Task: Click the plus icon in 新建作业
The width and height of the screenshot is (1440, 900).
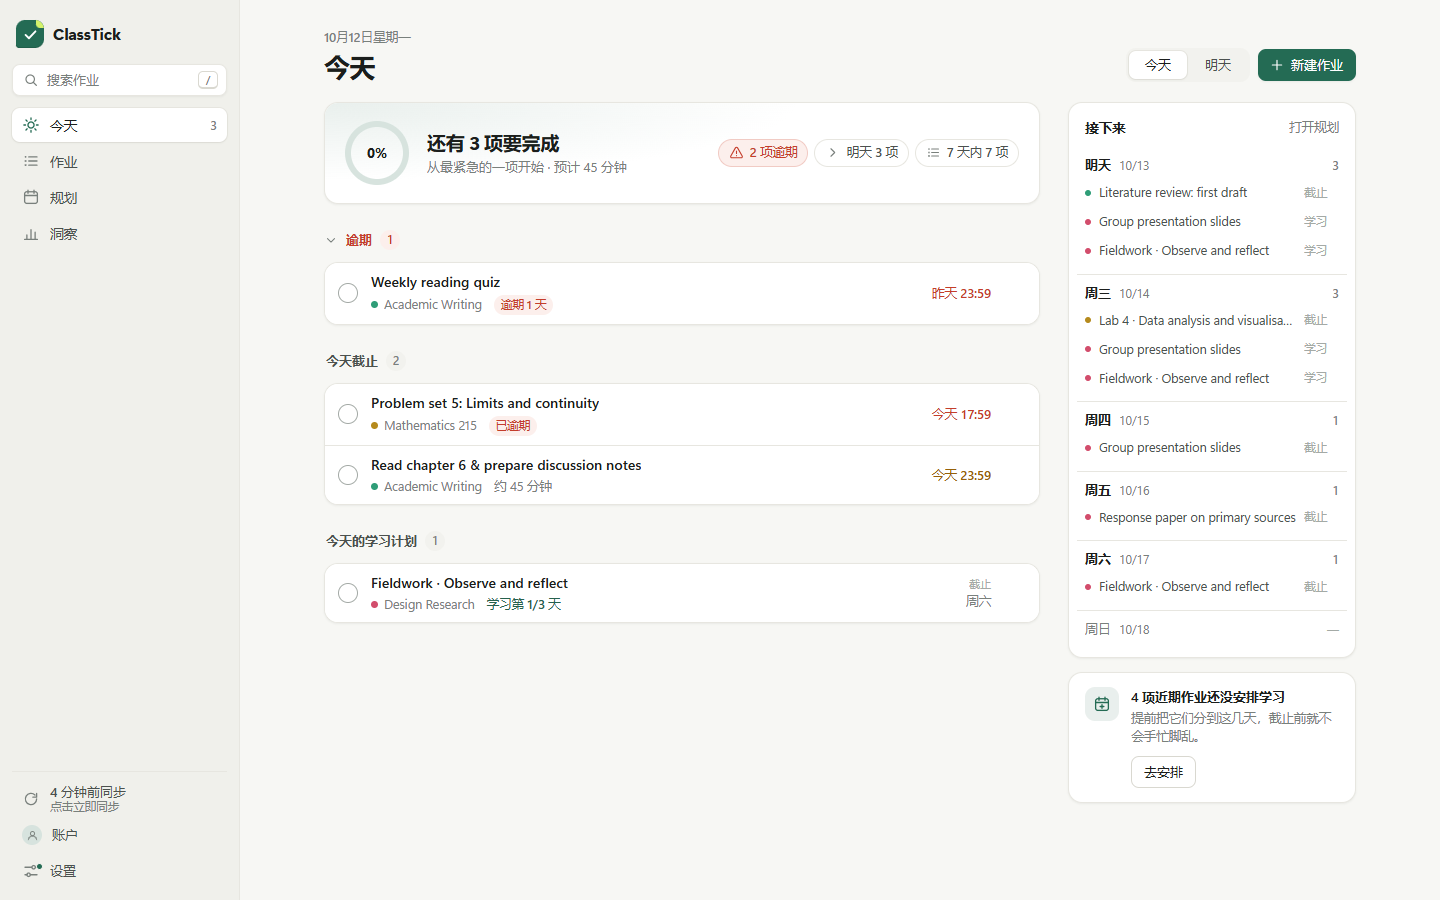Action: [x=1276, y=65]
